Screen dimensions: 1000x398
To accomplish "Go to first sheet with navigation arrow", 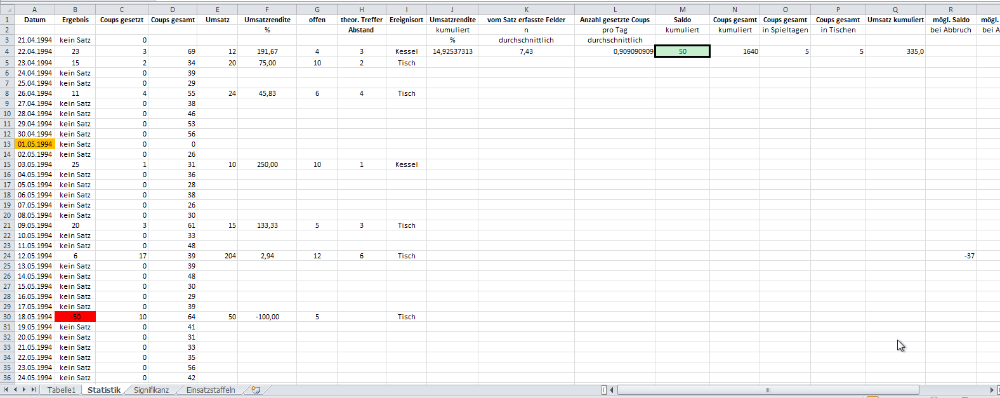I will (6, 390).
